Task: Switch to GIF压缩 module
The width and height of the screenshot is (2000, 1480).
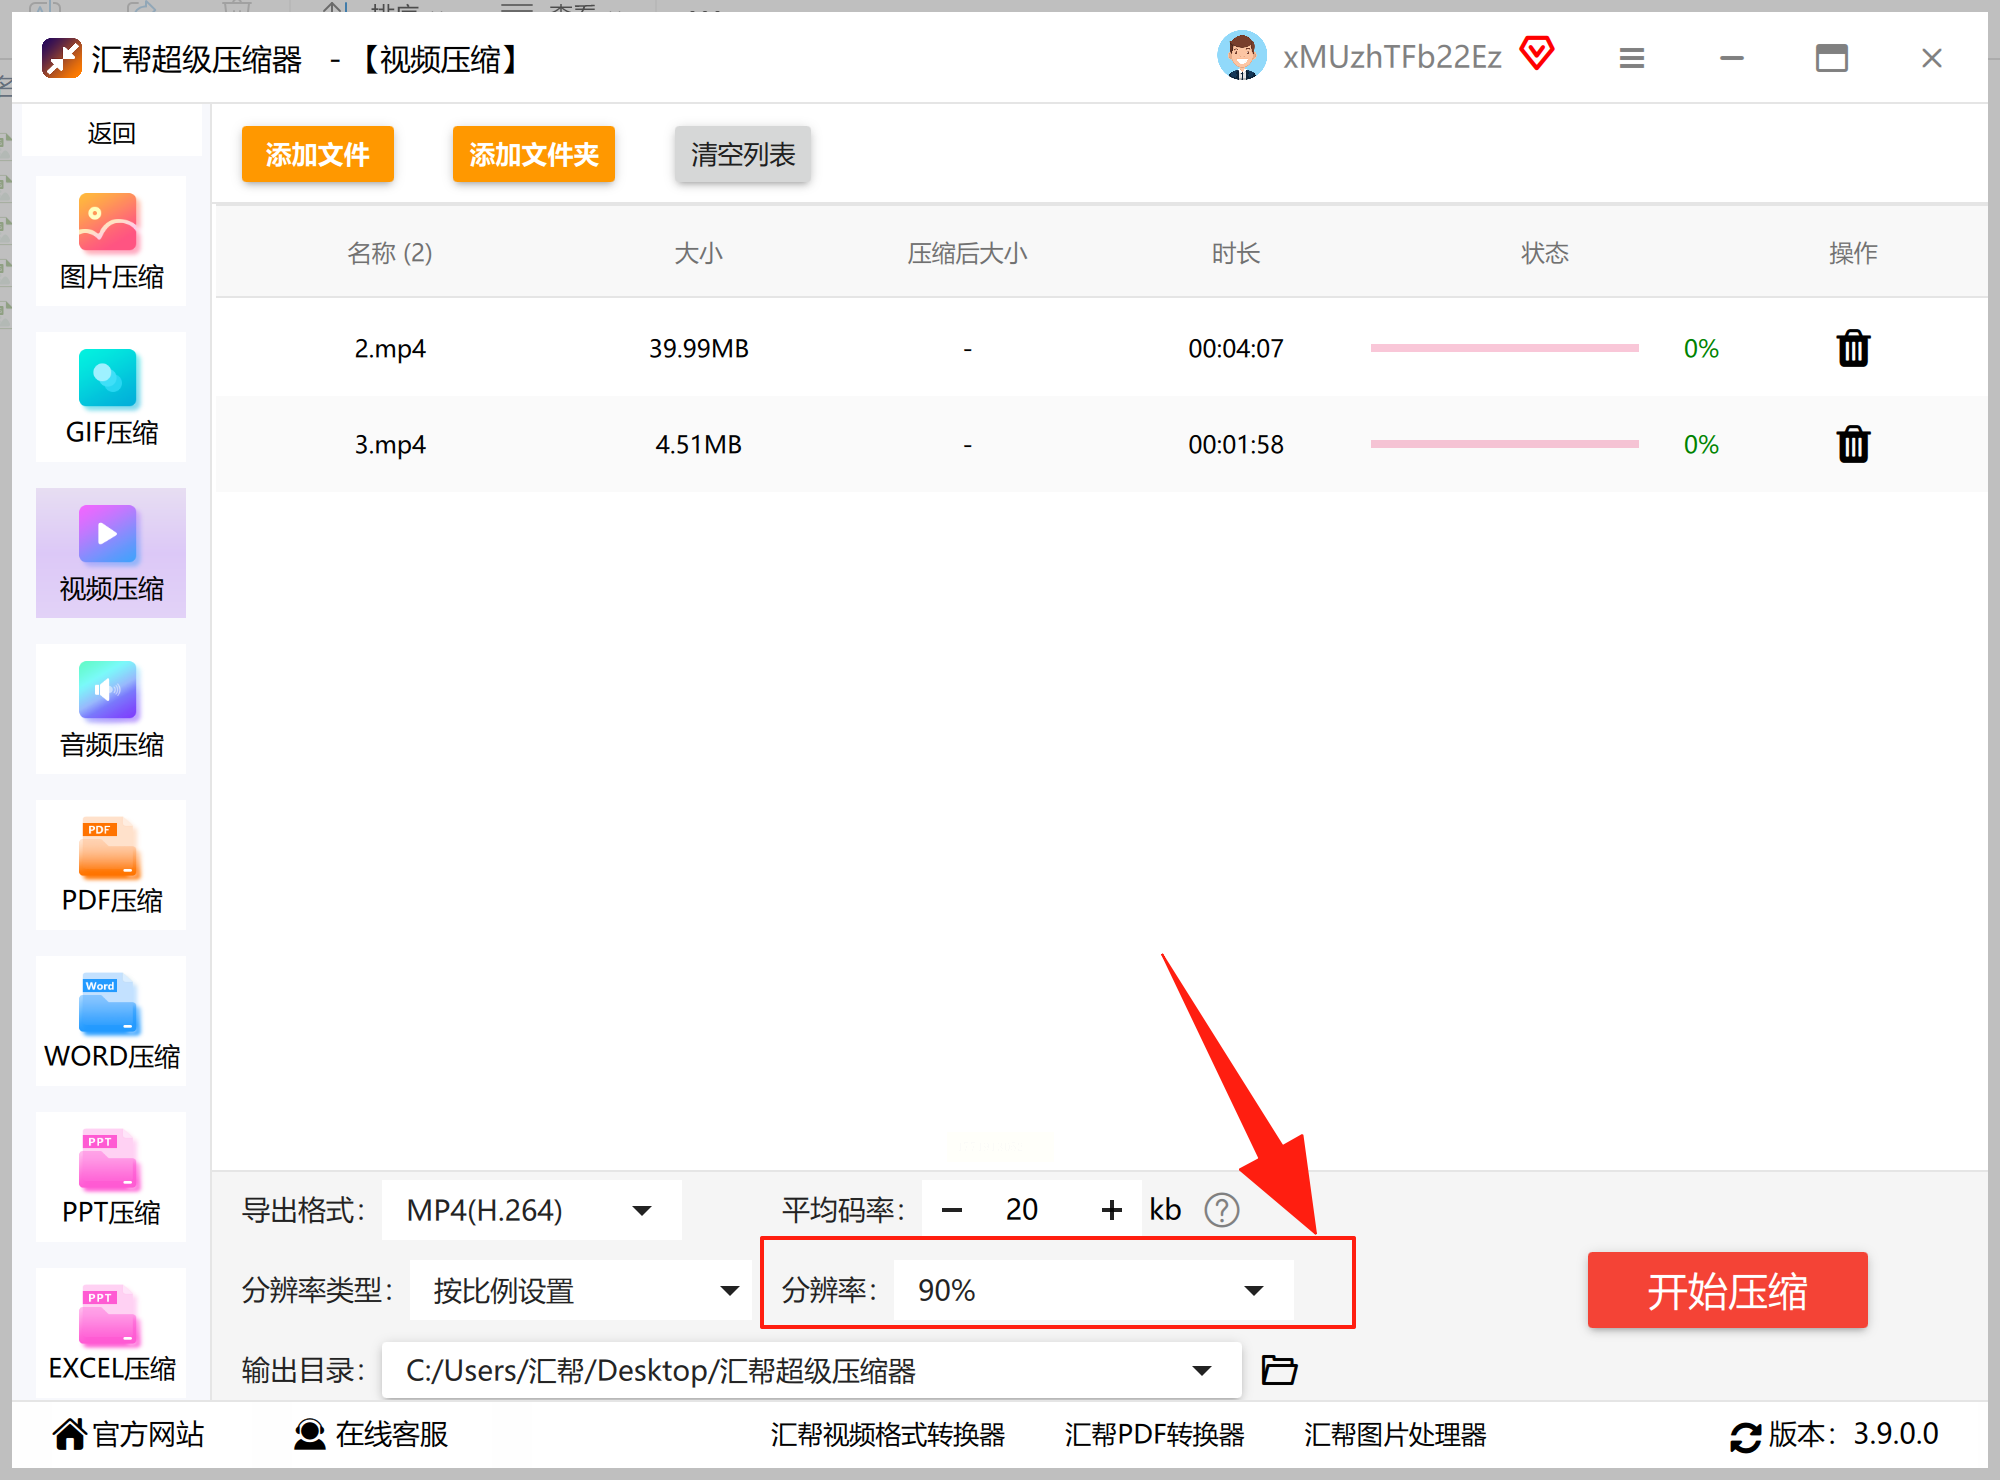Action: 111,398
